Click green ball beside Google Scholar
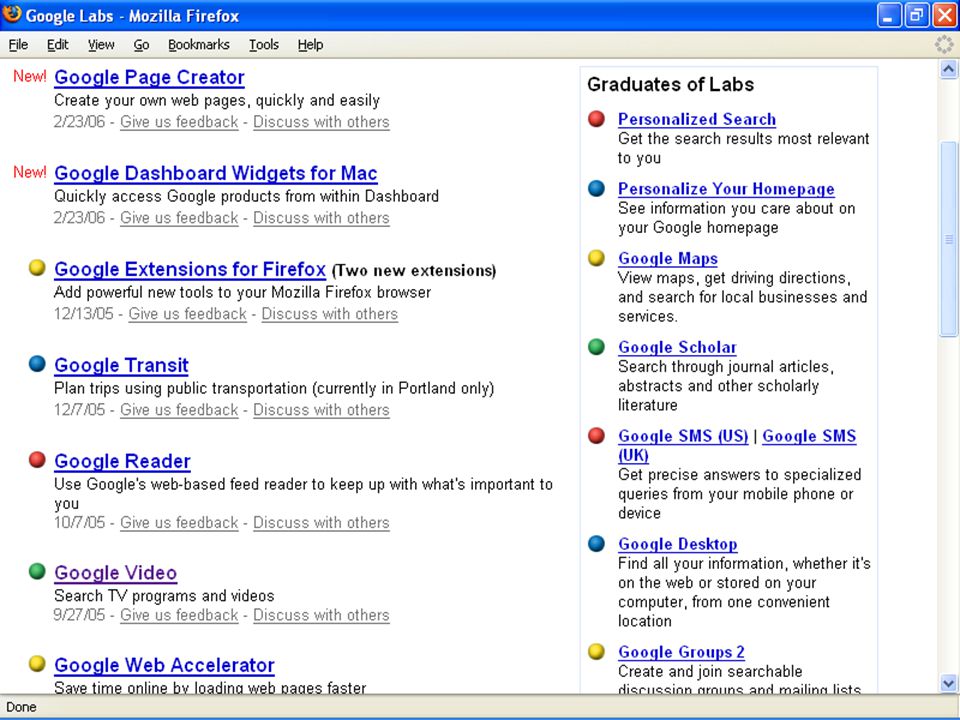This screenshot has width=960, height=720. point(596,347)
